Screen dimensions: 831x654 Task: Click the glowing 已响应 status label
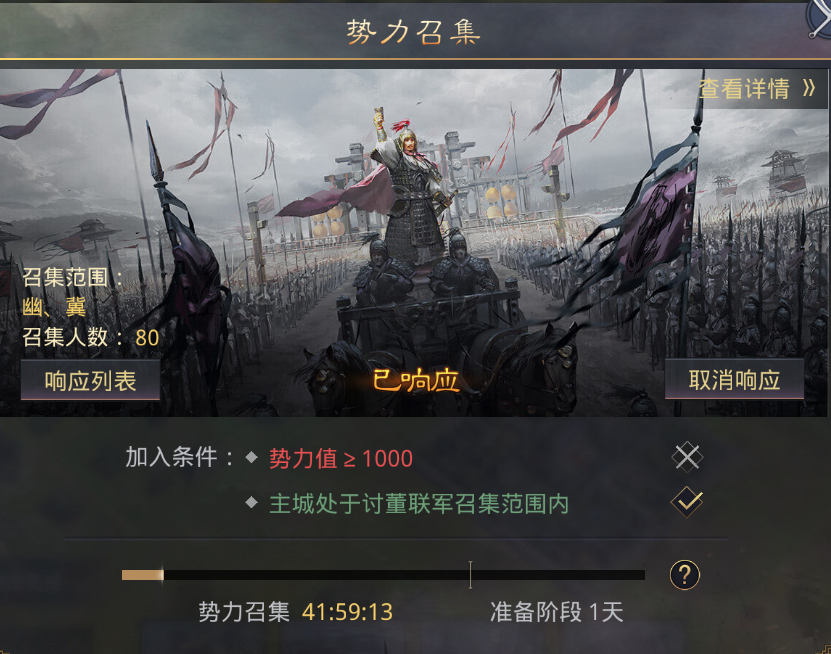[416, 380]
